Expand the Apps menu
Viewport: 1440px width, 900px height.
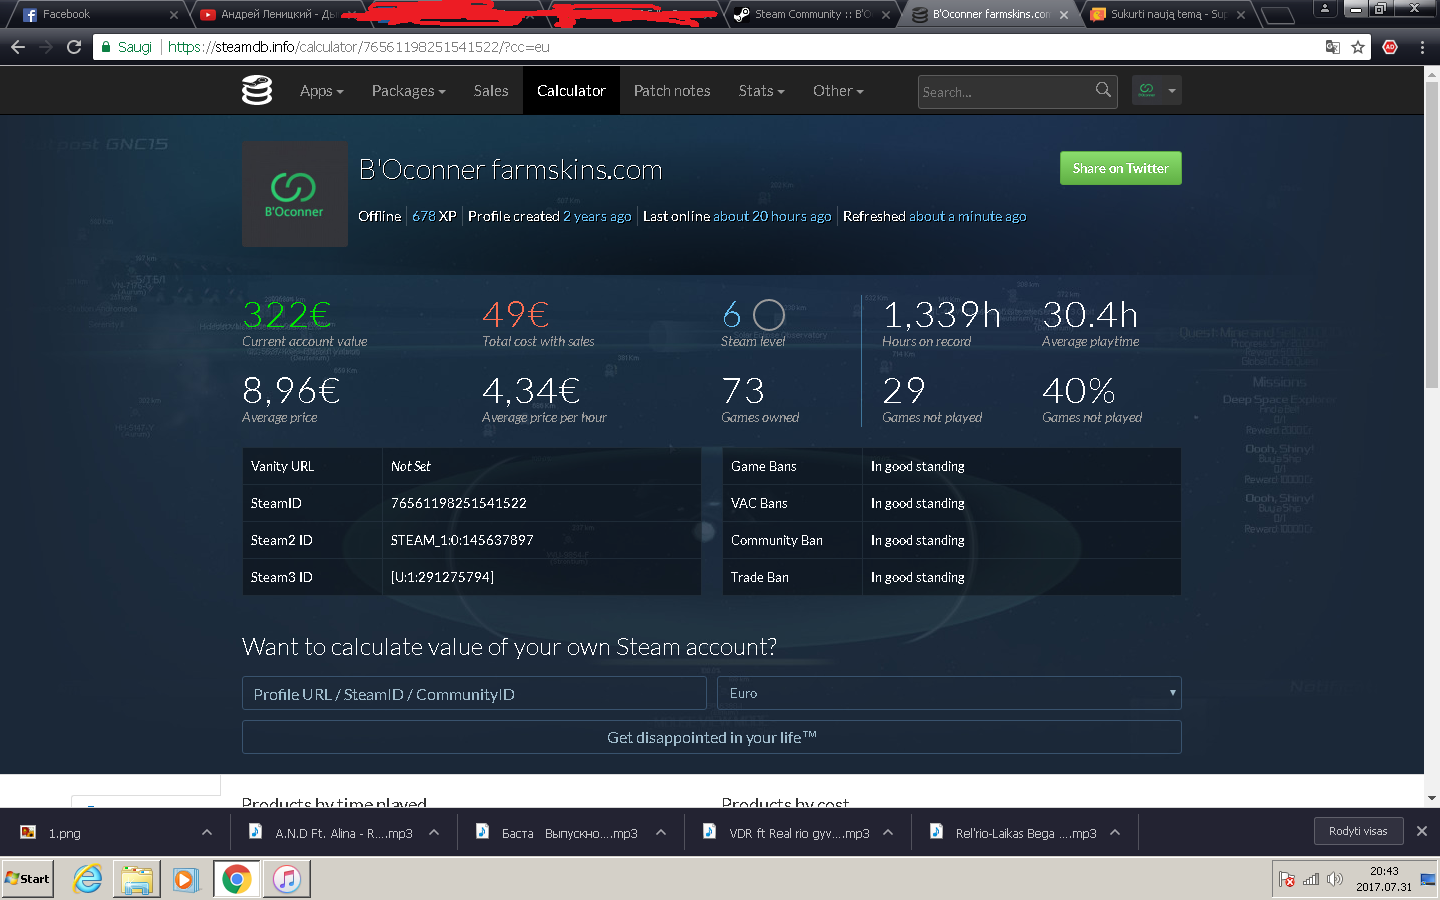pos(322,91)
